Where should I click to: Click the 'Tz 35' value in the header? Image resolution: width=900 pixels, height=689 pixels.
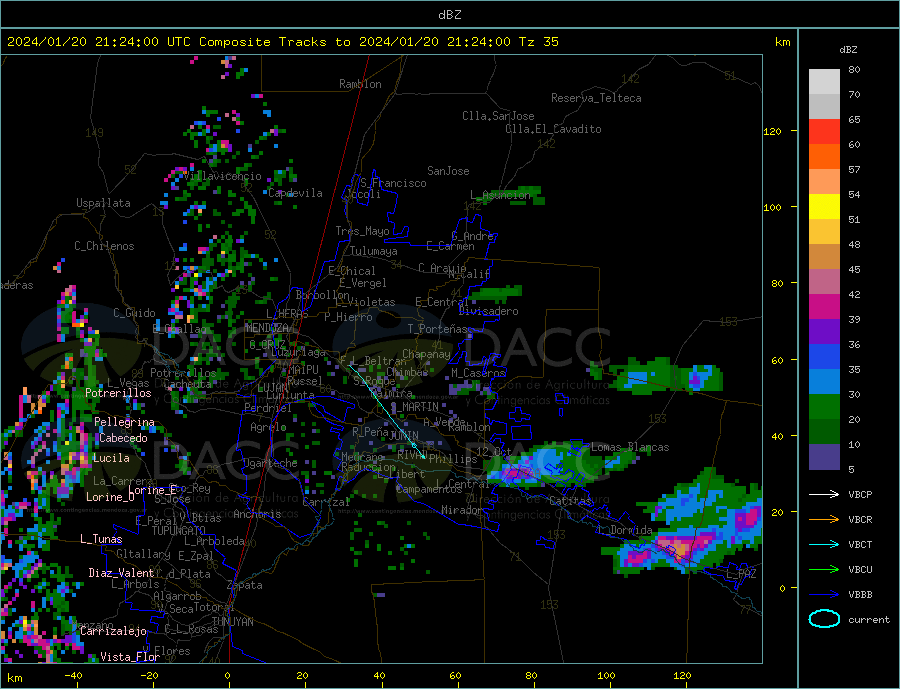539,42
